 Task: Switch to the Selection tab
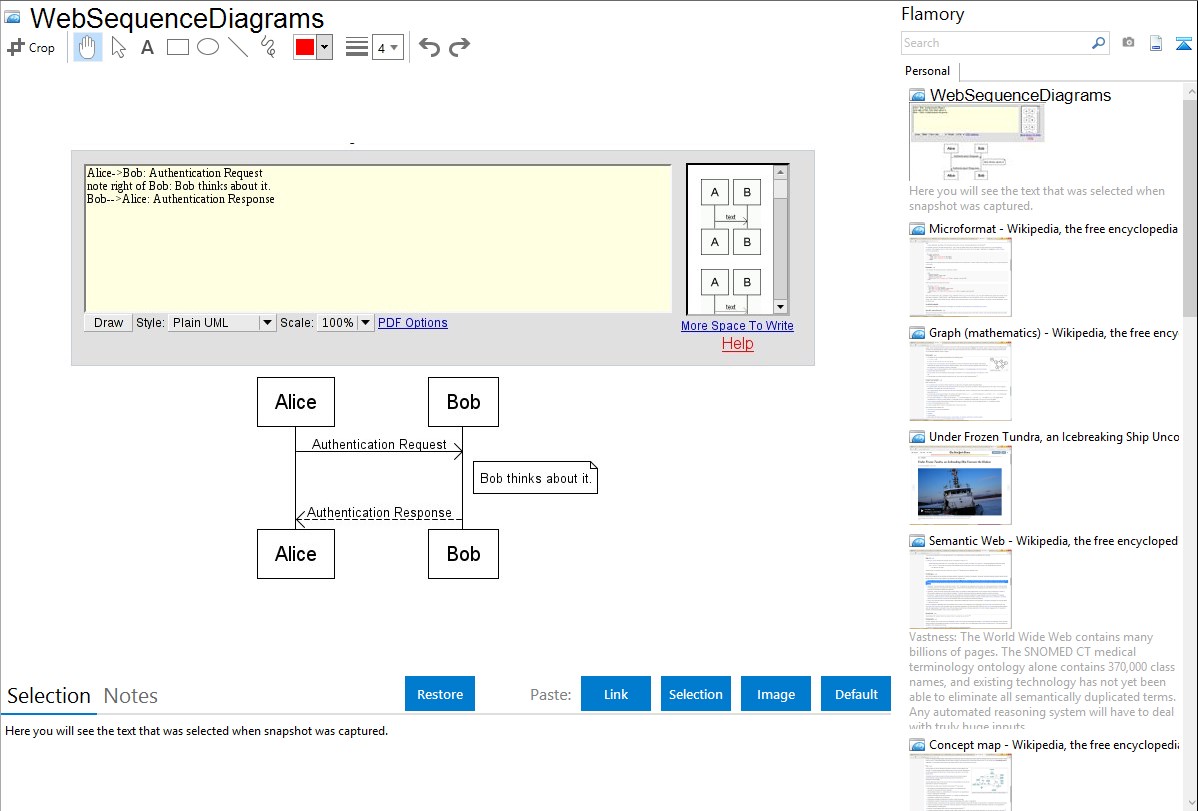49,696
